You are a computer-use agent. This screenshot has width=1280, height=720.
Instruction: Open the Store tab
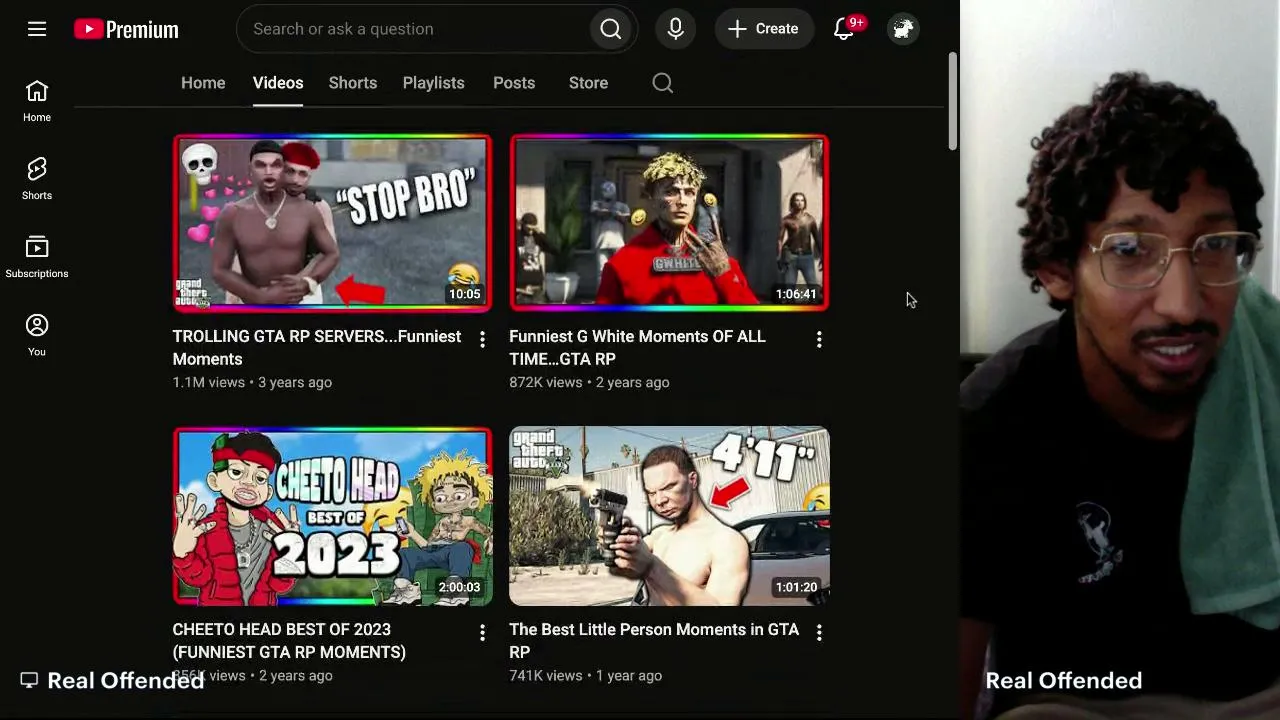click(x=588, y=83)
